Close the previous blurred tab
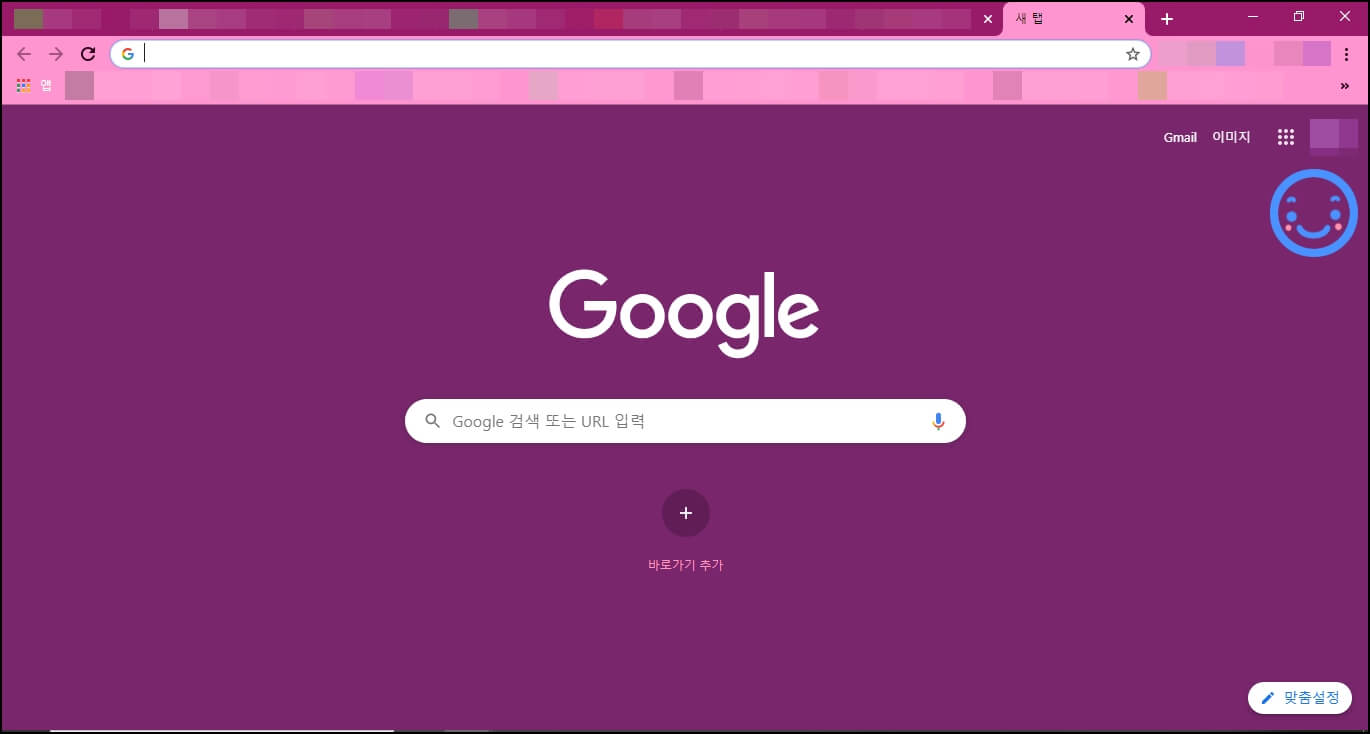 pyautogui.click(x=988, y=19)
